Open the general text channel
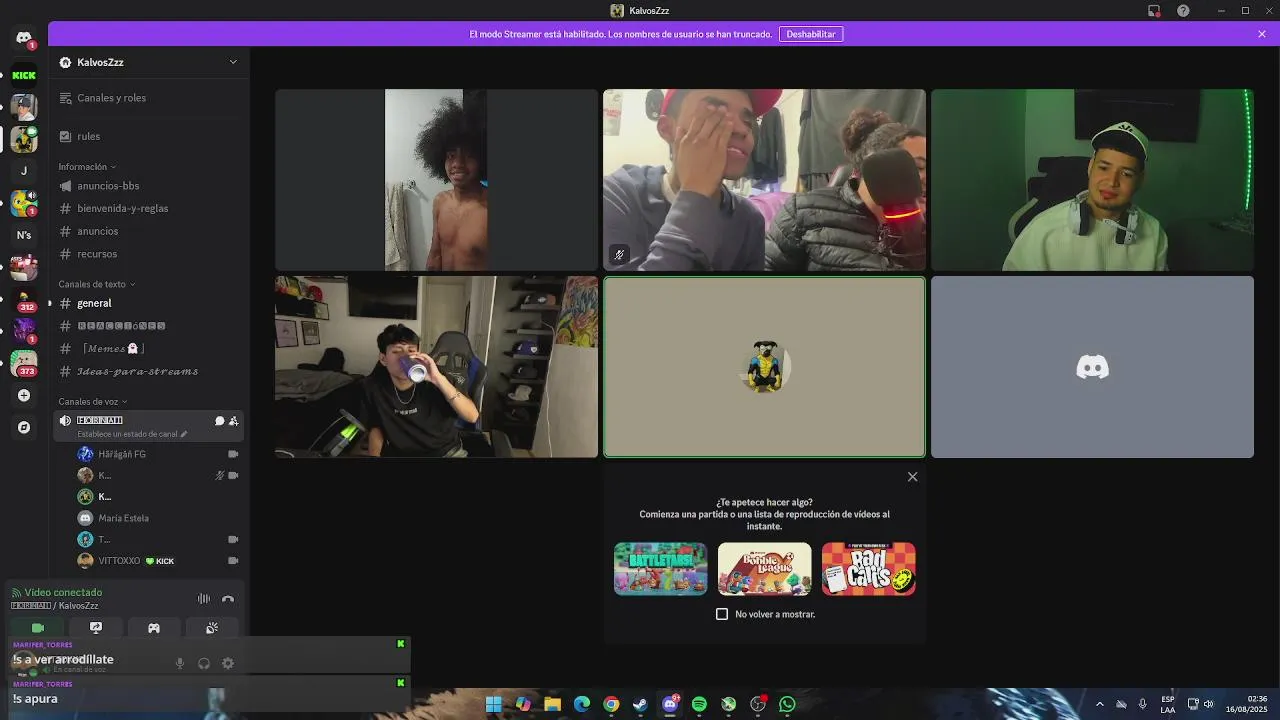The width and height of the screenshot is (1280, 720). [148, 303]
